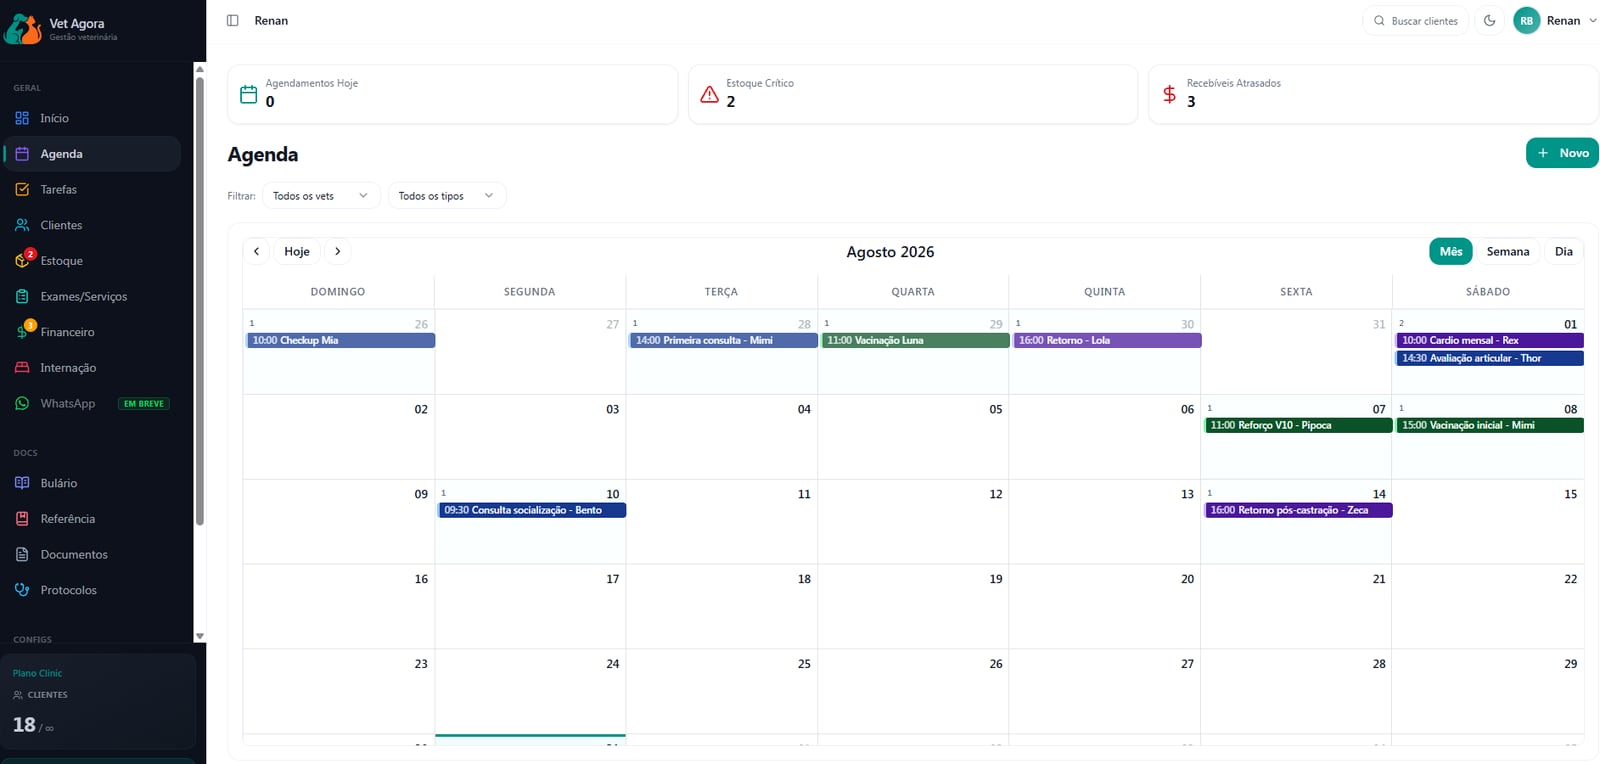Open Protocolos in the sidebar menu
This screenshot has height=764, width=1600.
92,590
